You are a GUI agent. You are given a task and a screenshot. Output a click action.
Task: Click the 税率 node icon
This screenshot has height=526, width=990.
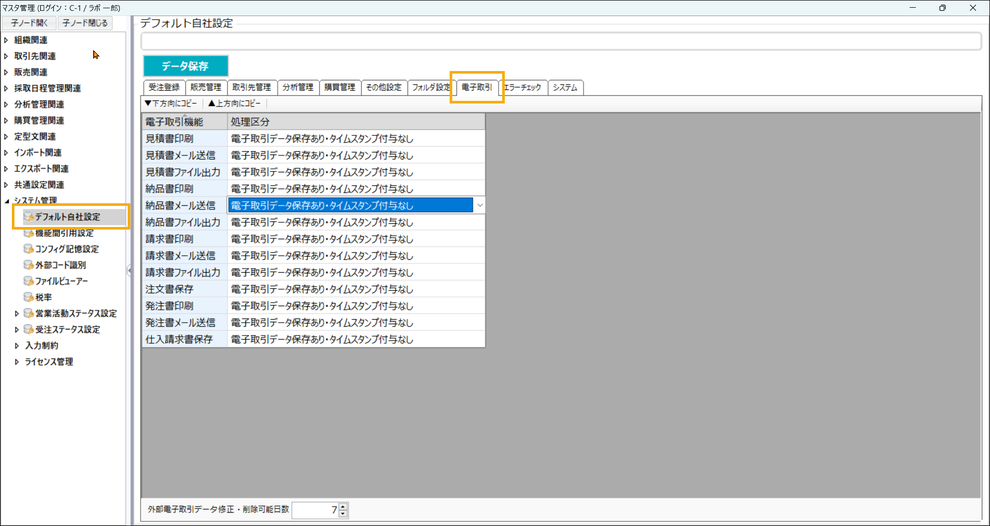pyautogui.click(x=28, y=297)
